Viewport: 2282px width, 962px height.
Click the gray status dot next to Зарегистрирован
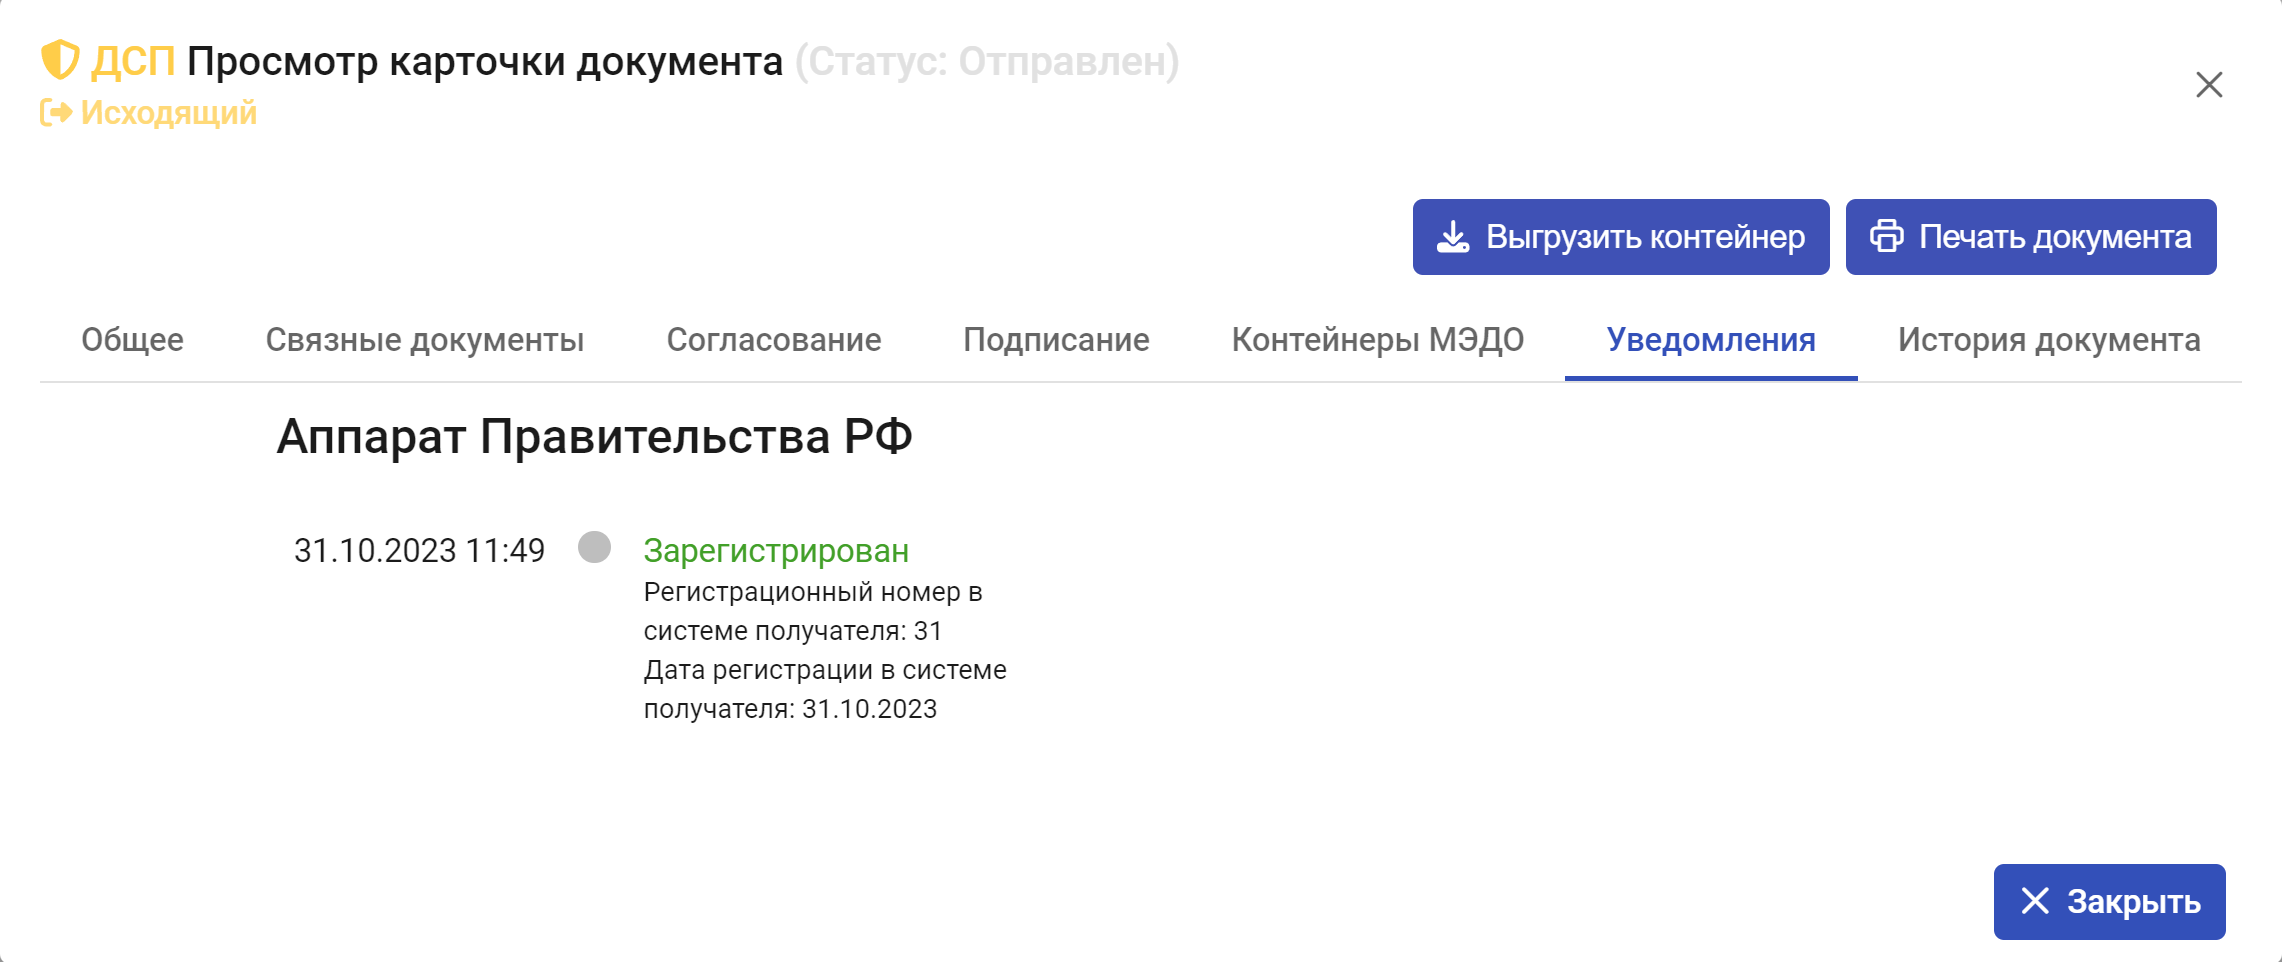click(x=594, y=547)
